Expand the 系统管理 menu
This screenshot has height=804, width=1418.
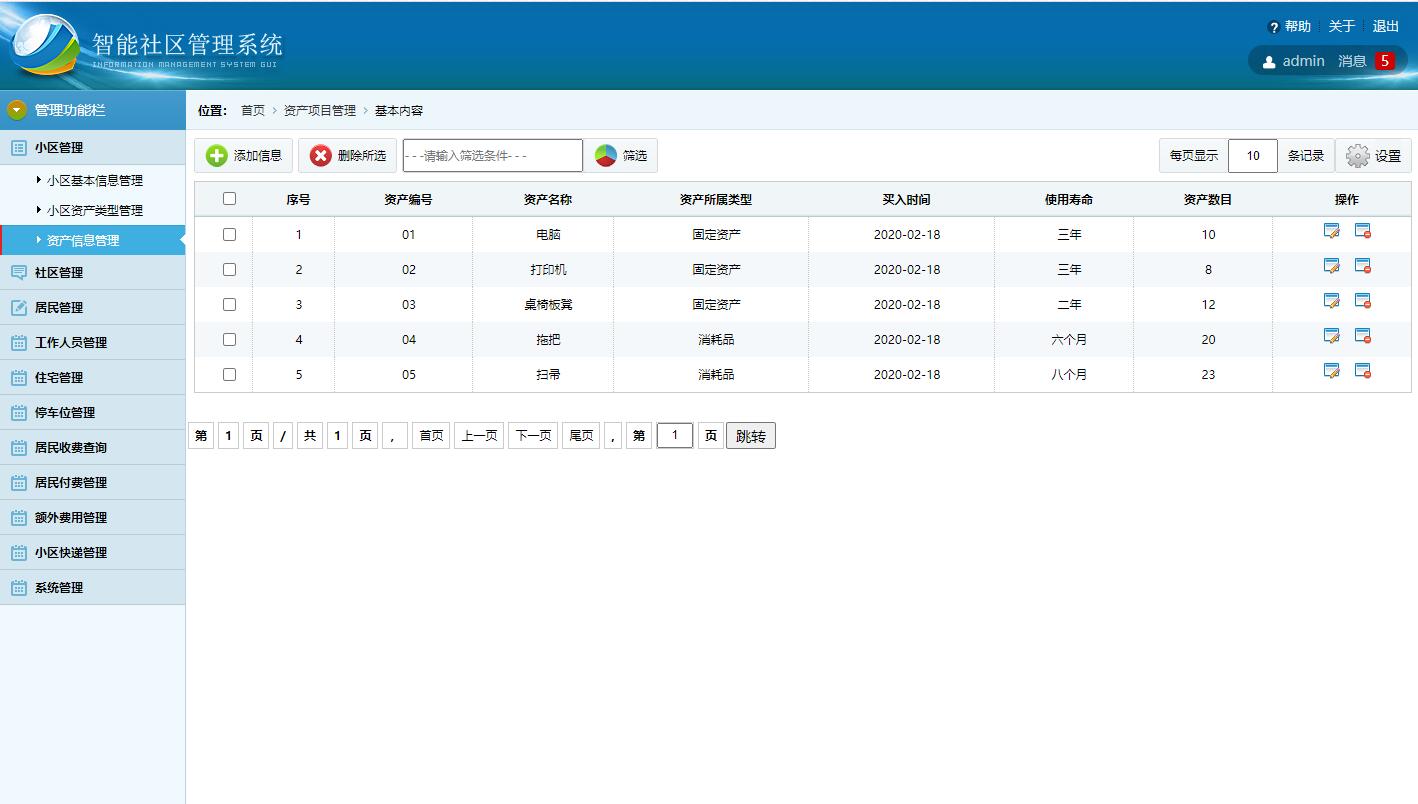tap(92, 587)
